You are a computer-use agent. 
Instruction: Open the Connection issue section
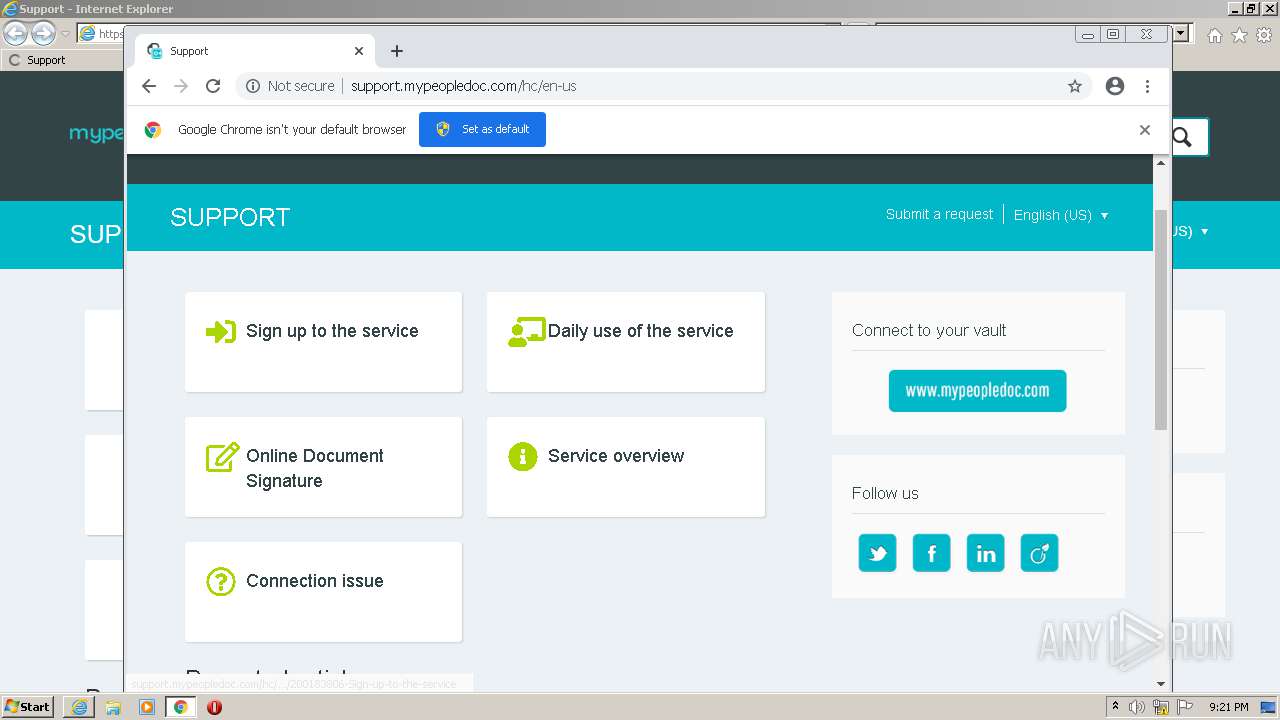pos(323,592)
